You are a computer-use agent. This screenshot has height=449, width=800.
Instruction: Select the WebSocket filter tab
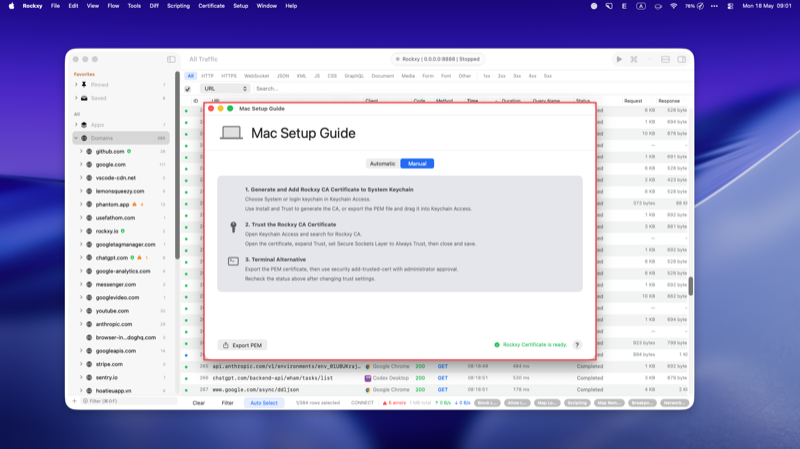pos(257,76)
